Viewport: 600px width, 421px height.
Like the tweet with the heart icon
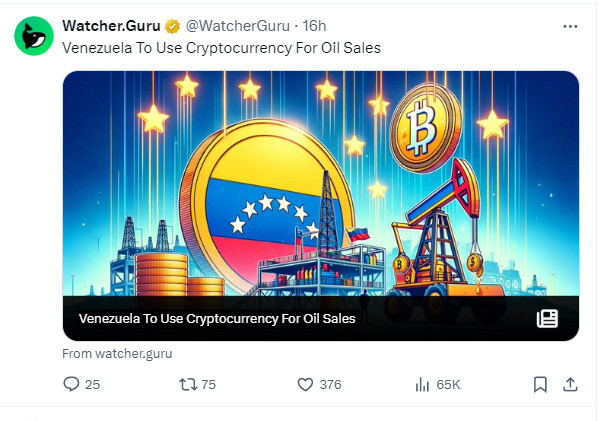coord(307,384)
